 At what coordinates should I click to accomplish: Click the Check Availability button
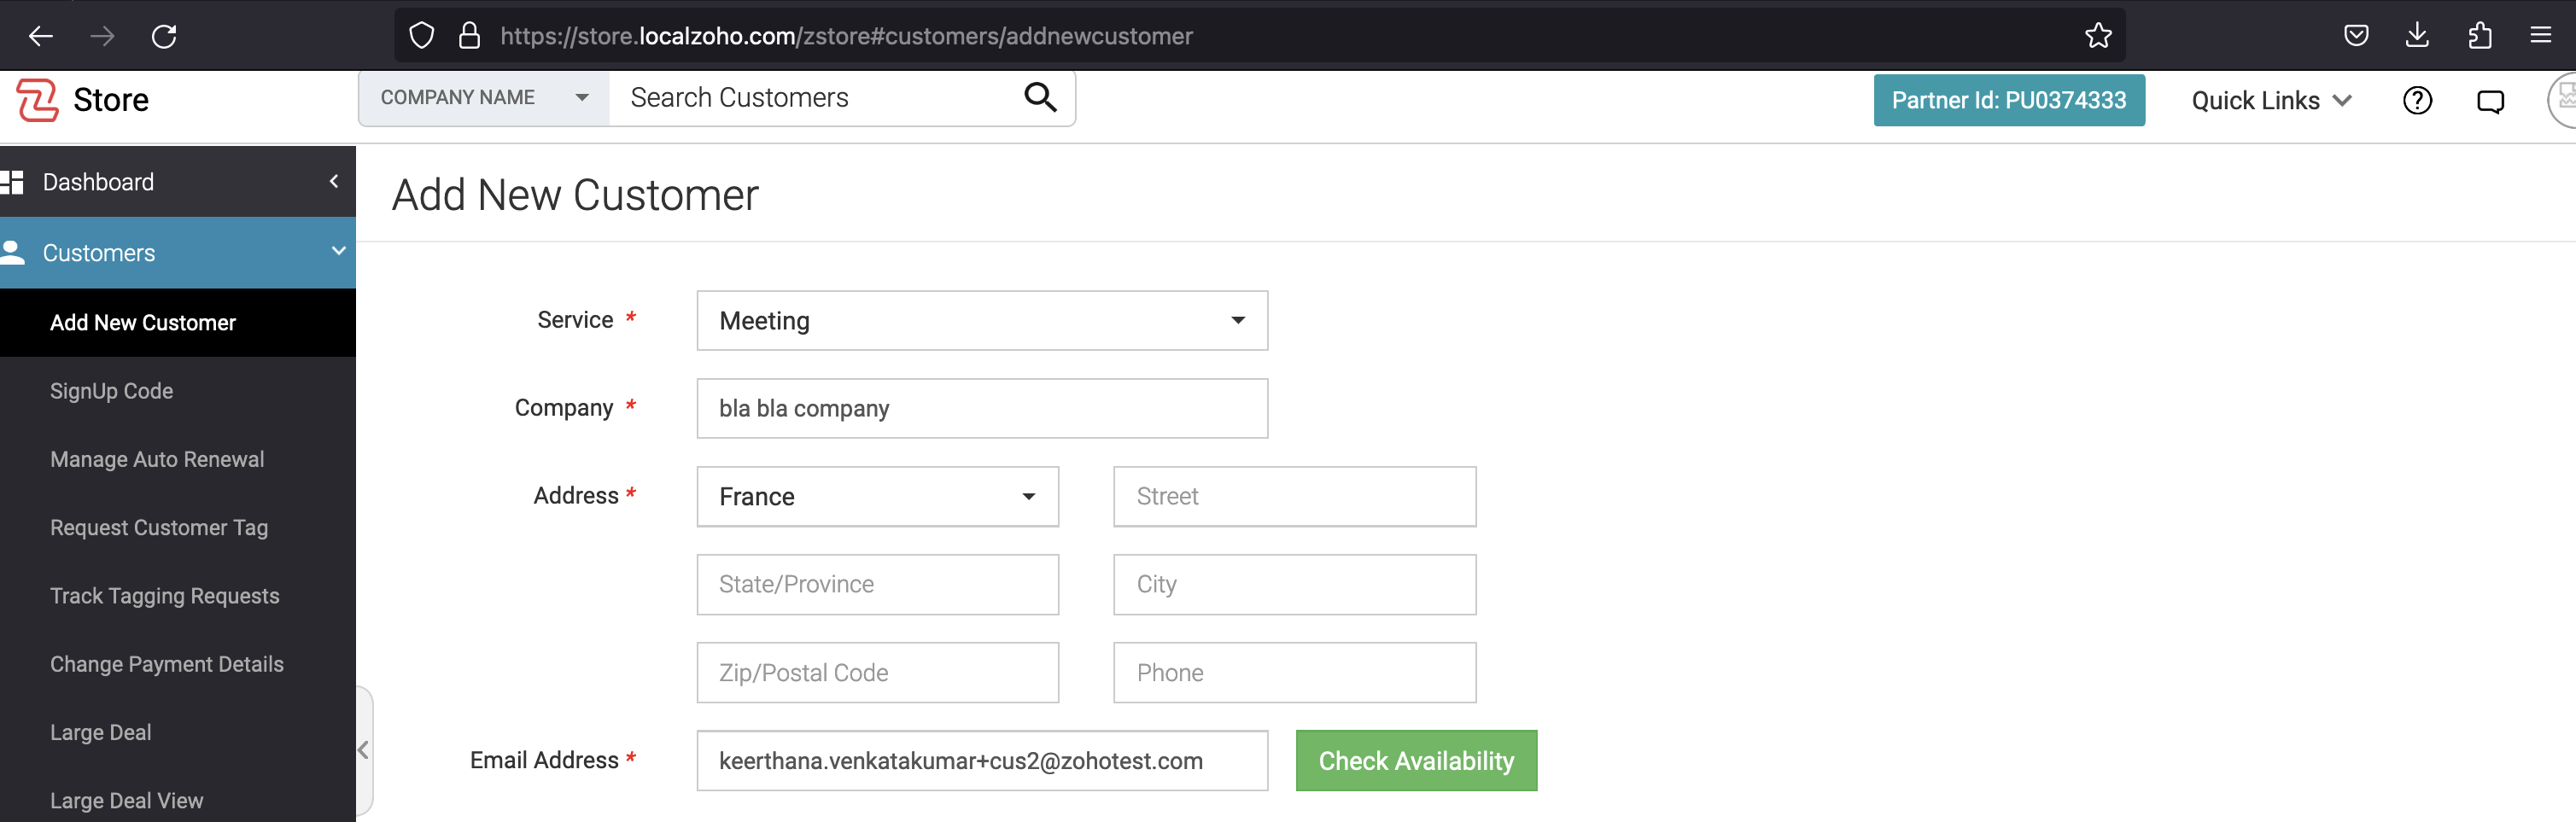tap(1416, 760)
